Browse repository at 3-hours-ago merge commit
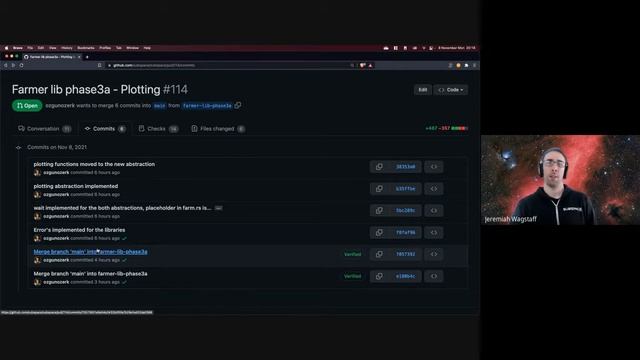The width and height of the screenshot is (640, 360). tap(433, 276)
